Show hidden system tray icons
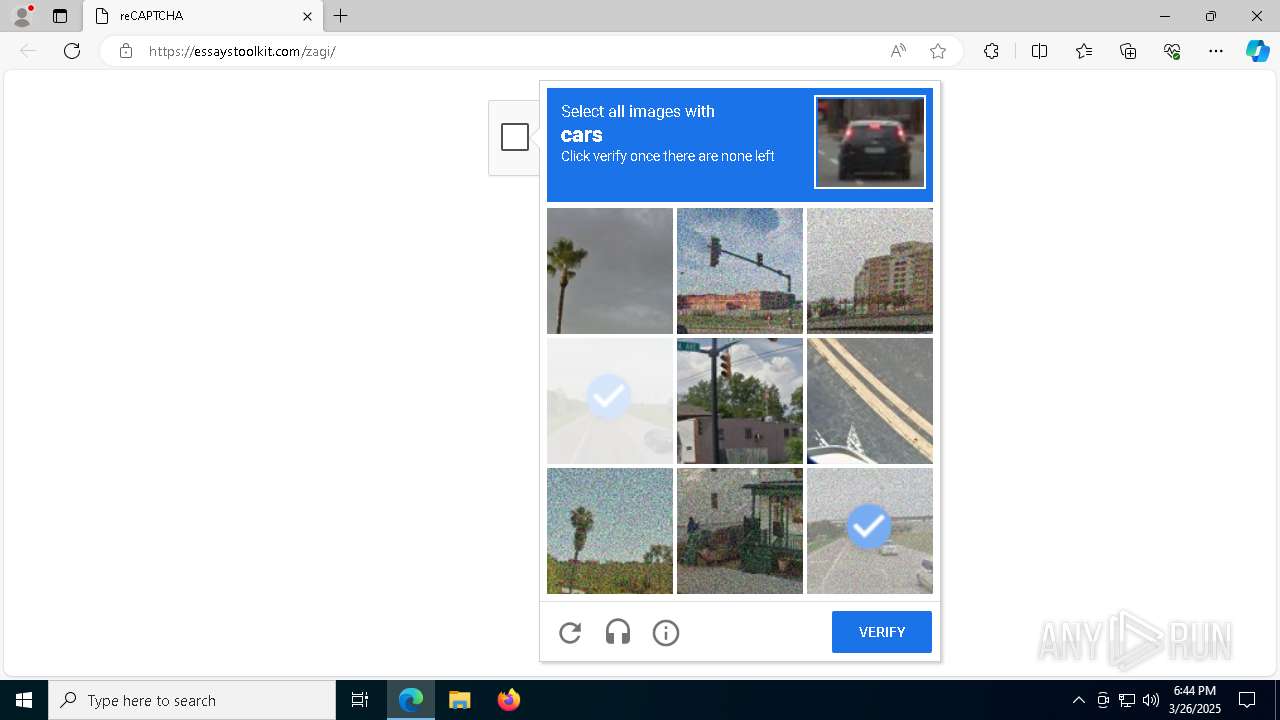Screen dimensions: 1280x720 [1078, 700]
